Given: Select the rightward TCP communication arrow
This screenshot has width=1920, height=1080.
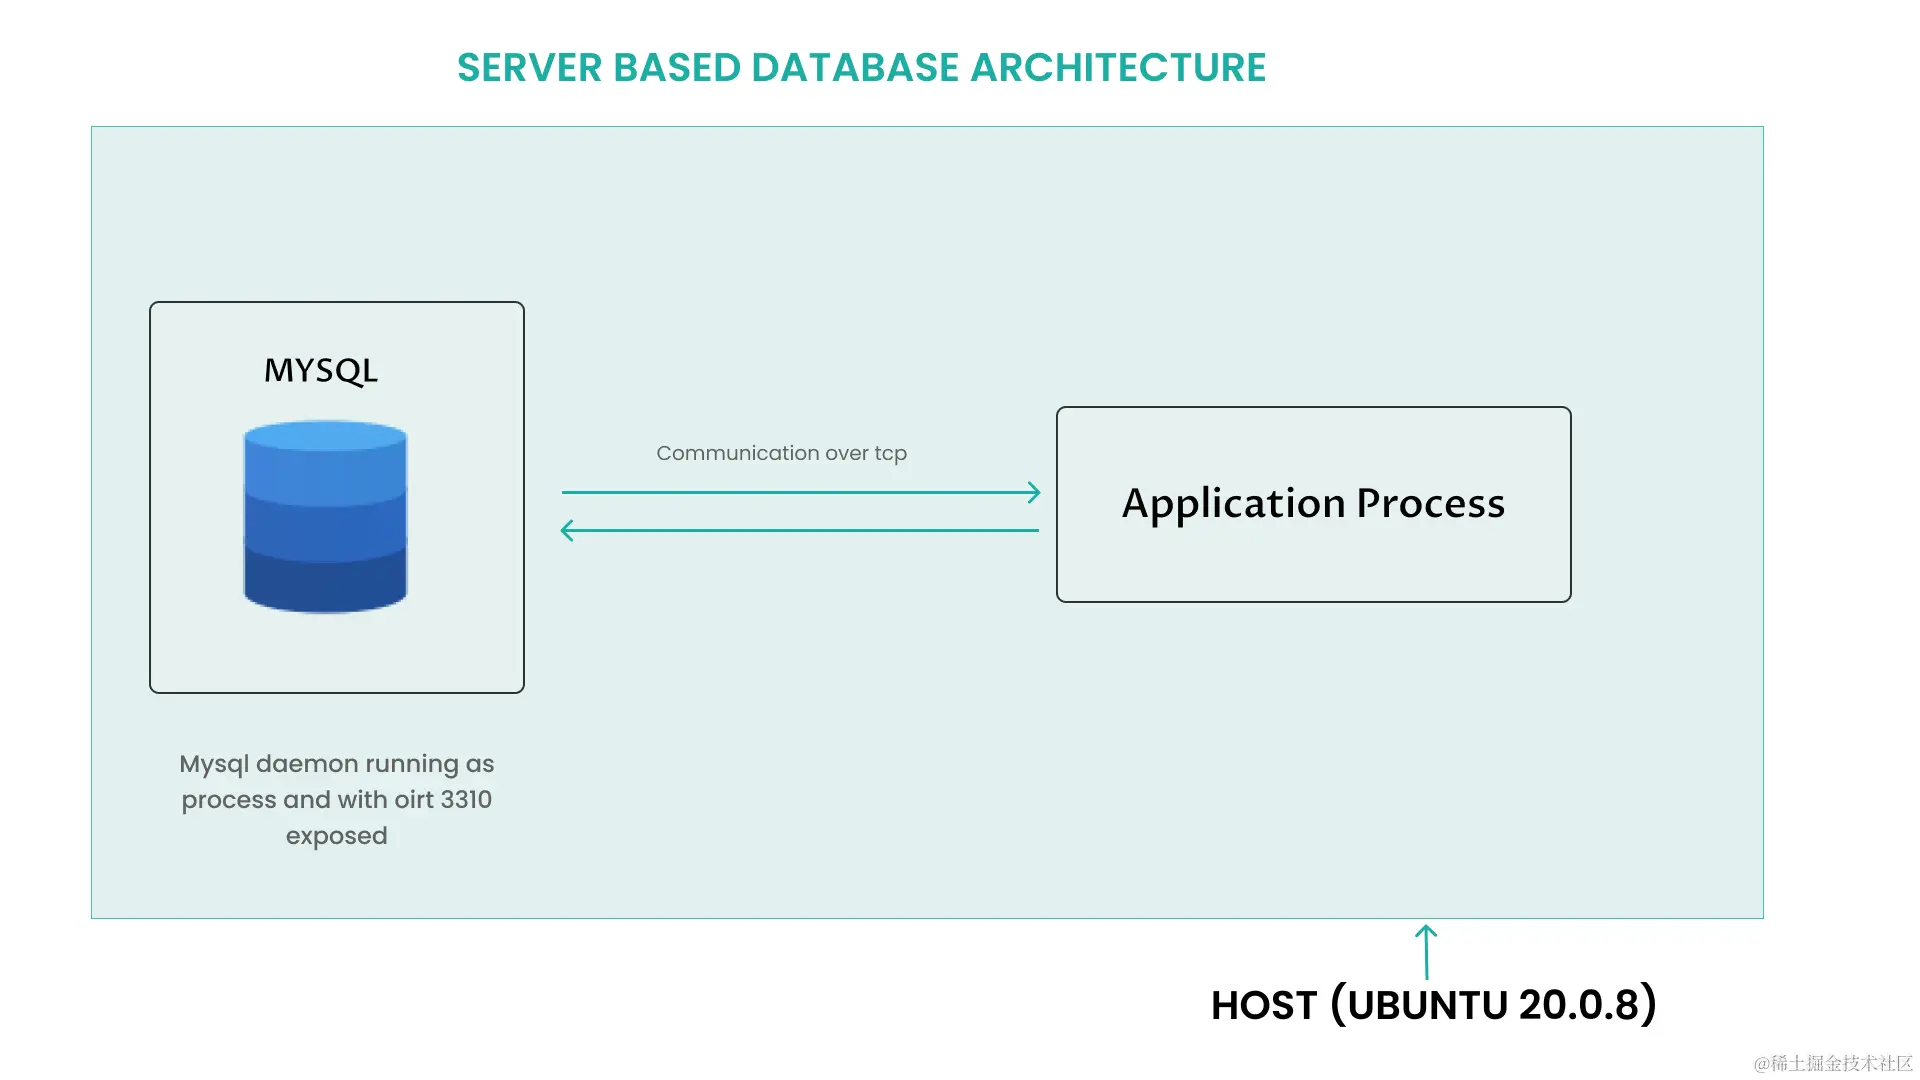Looking at the screenshot, I should pos(800,492).
